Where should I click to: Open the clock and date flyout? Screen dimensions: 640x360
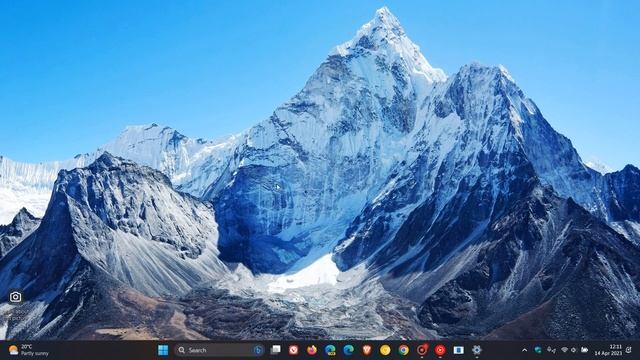(x=608, y=350)
